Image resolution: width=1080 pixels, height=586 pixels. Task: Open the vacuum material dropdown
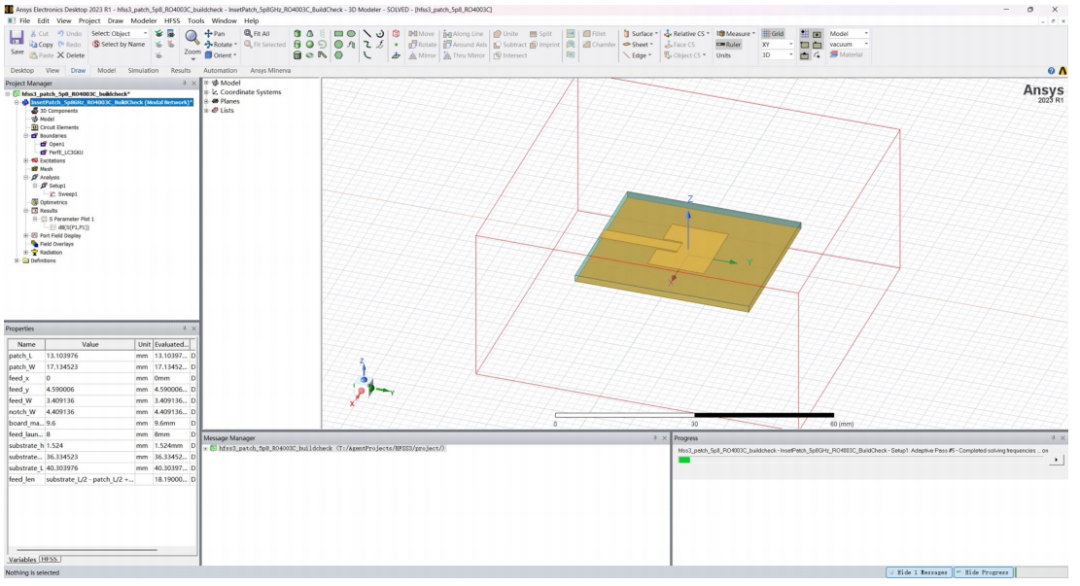[x=849, y=44]
